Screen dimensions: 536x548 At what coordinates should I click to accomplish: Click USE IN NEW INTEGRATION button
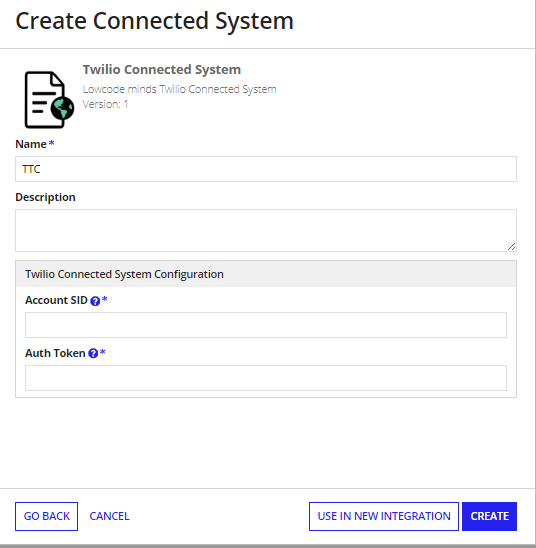point(384,516)
